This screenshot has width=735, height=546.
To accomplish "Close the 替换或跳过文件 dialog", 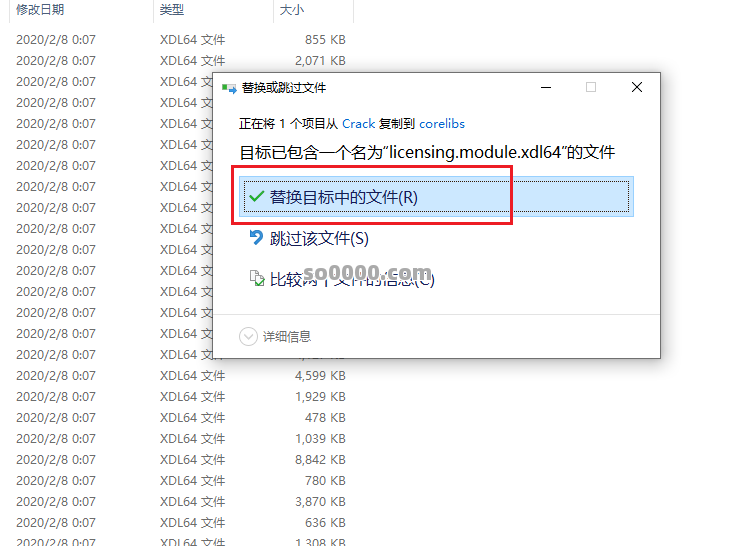I will 637,88.
